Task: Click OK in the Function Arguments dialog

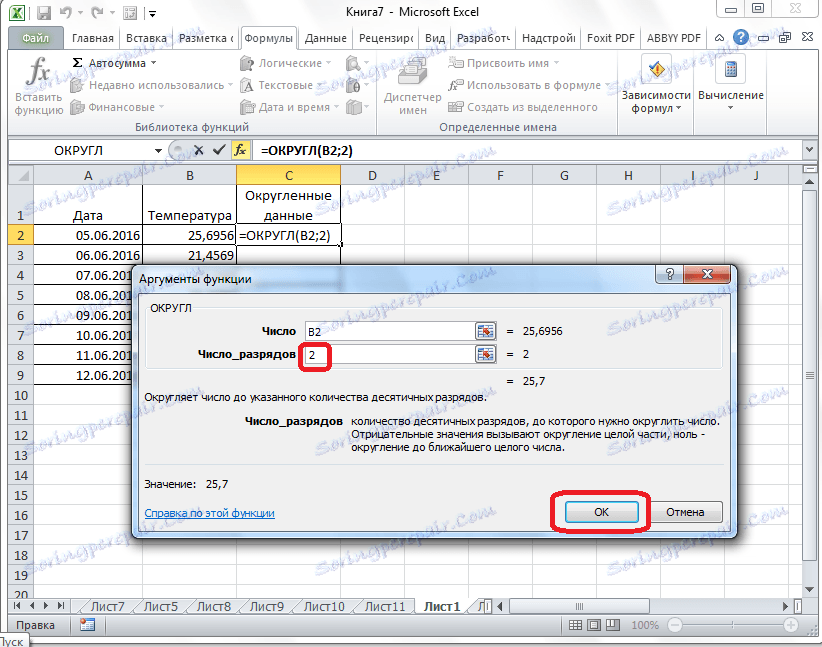Action: click(x=601, y=512)
